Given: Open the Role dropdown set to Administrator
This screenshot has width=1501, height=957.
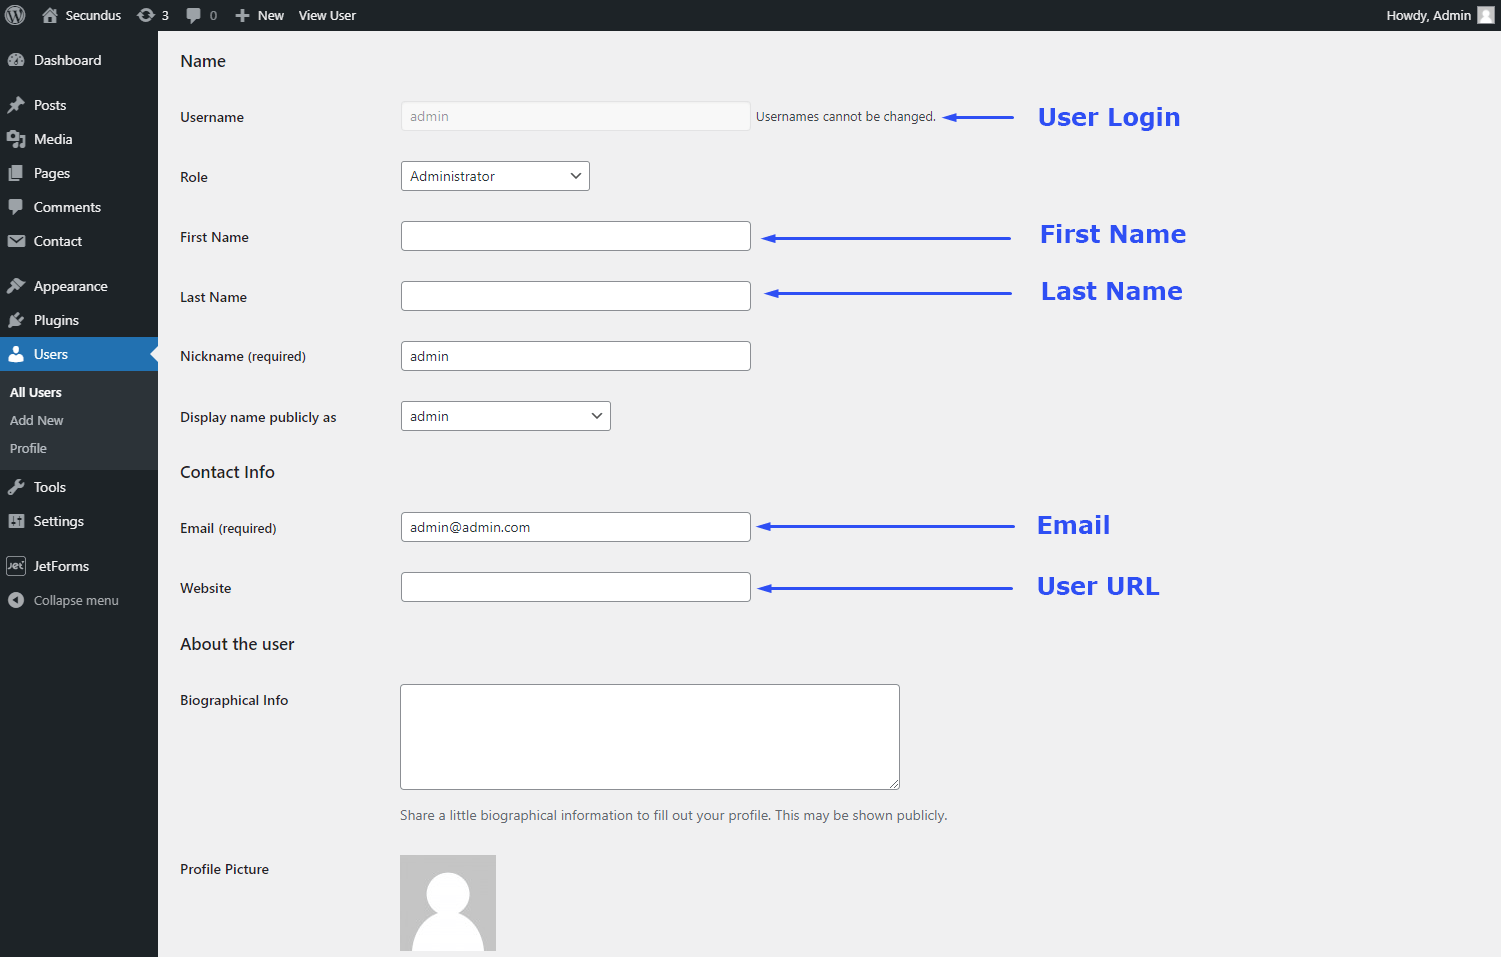Looking at the screenshot, I should coord(494,175).
